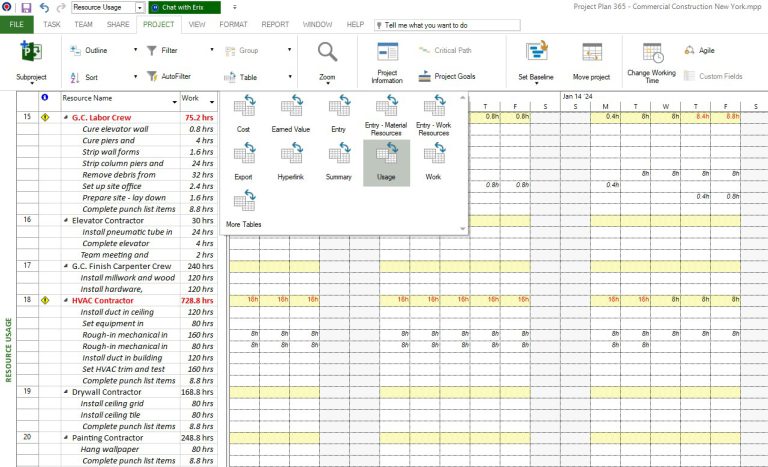
Task: Open Project Information
Action: (387, 62)
